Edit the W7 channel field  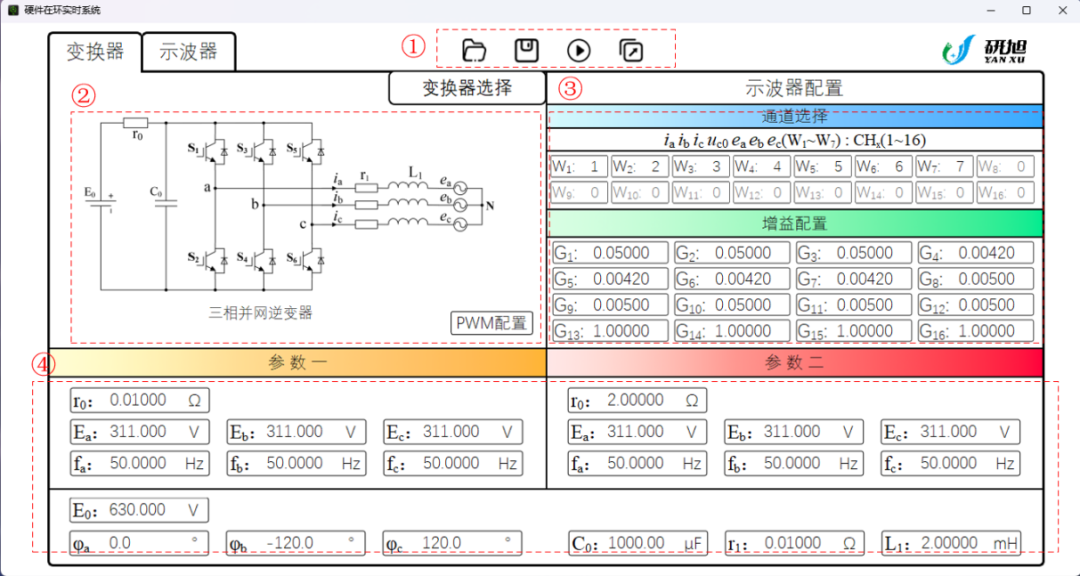point(944,167)
